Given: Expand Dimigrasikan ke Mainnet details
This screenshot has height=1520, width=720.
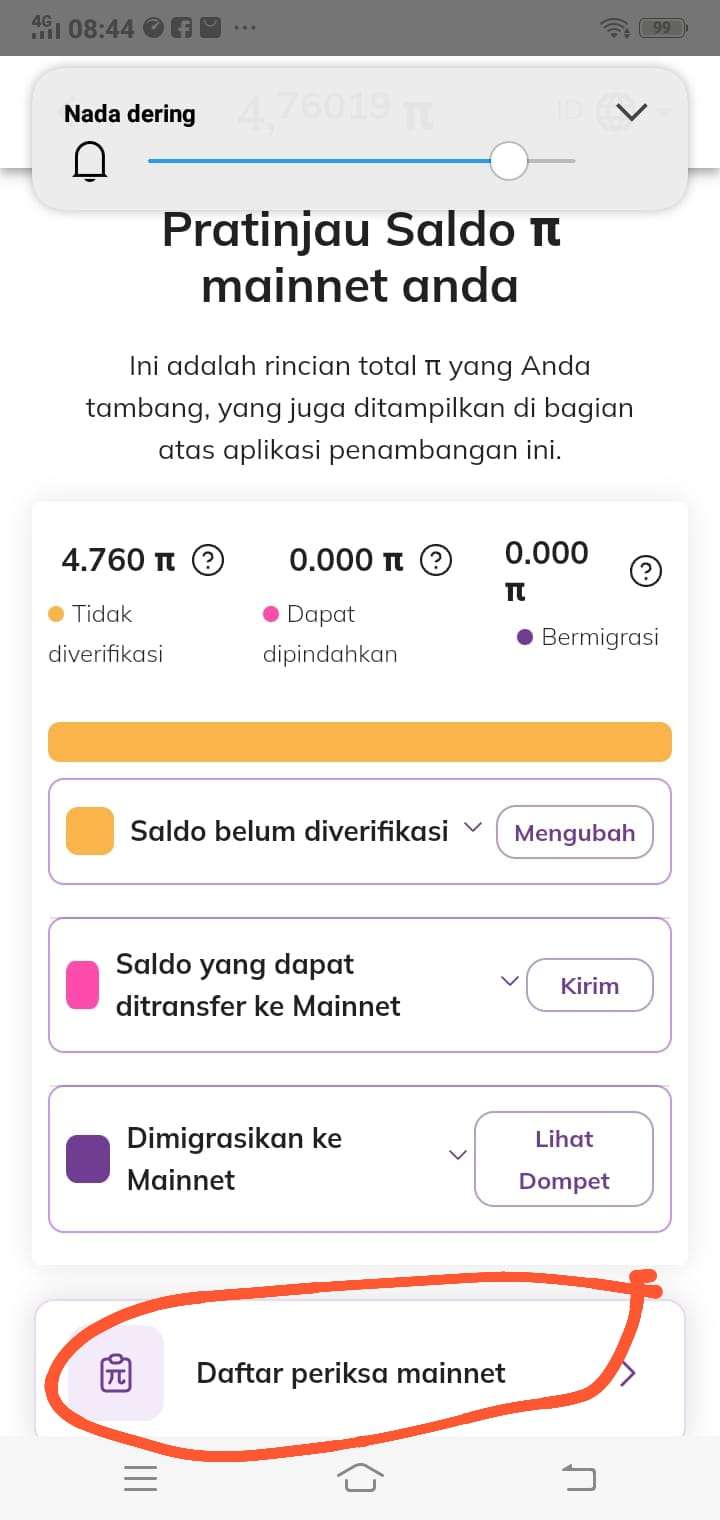Looking at the screenshot, I should coord(458,1155).
